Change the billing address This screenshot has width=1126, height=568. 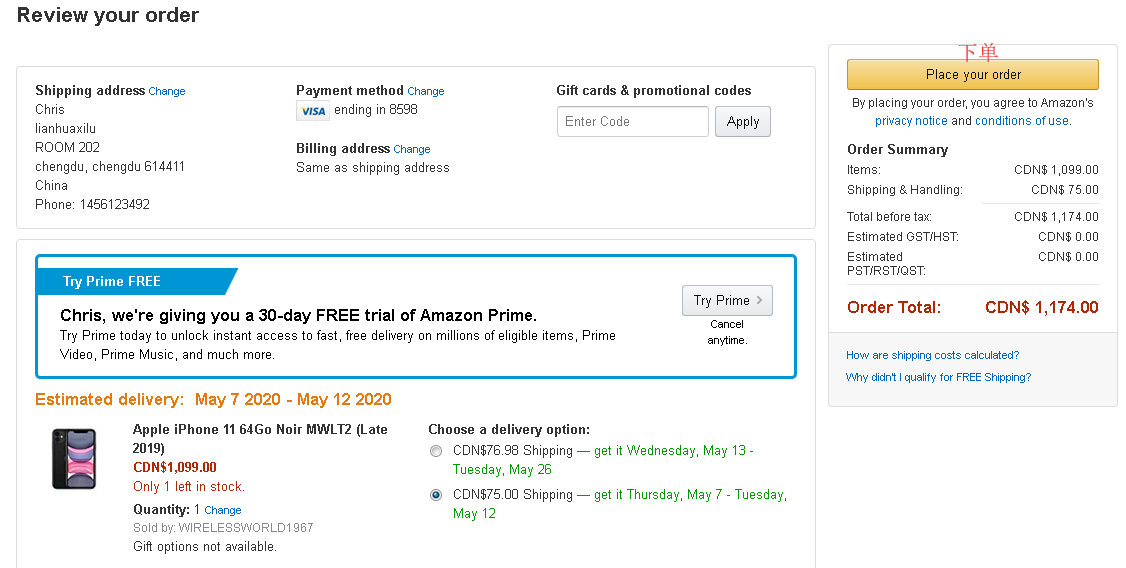click(412, 149)
